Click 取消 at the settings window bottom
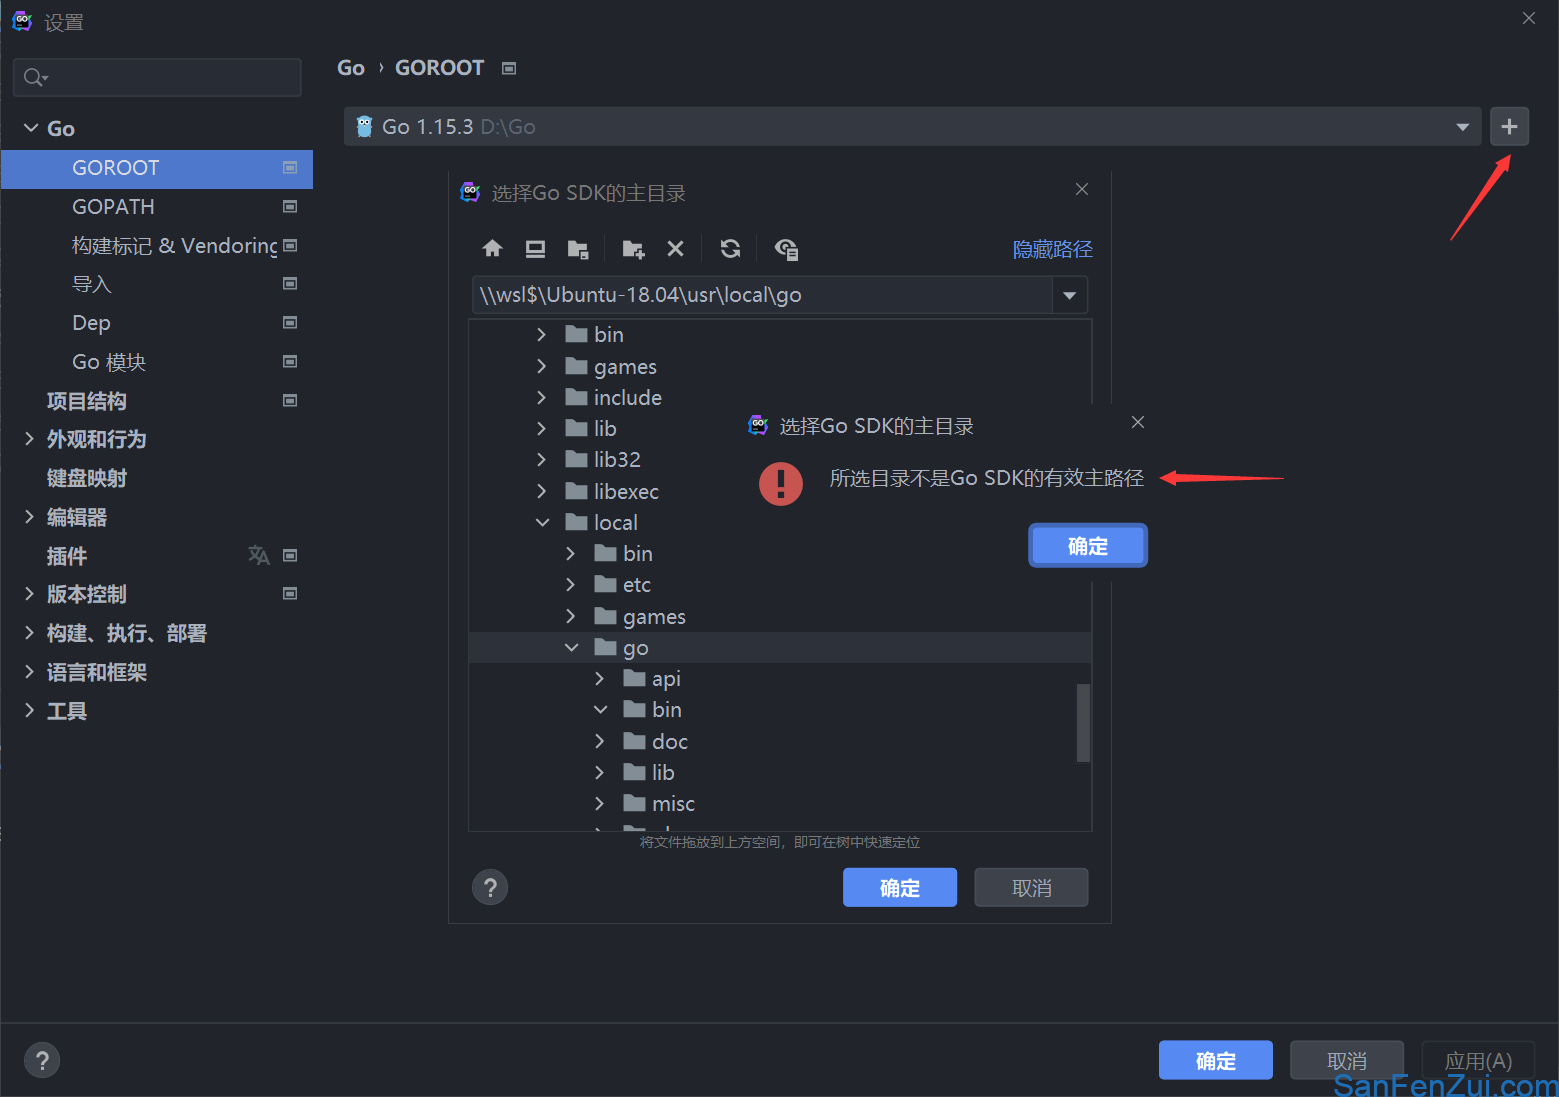The image size is (1559, 1097). click(x=1347, y=1060)
